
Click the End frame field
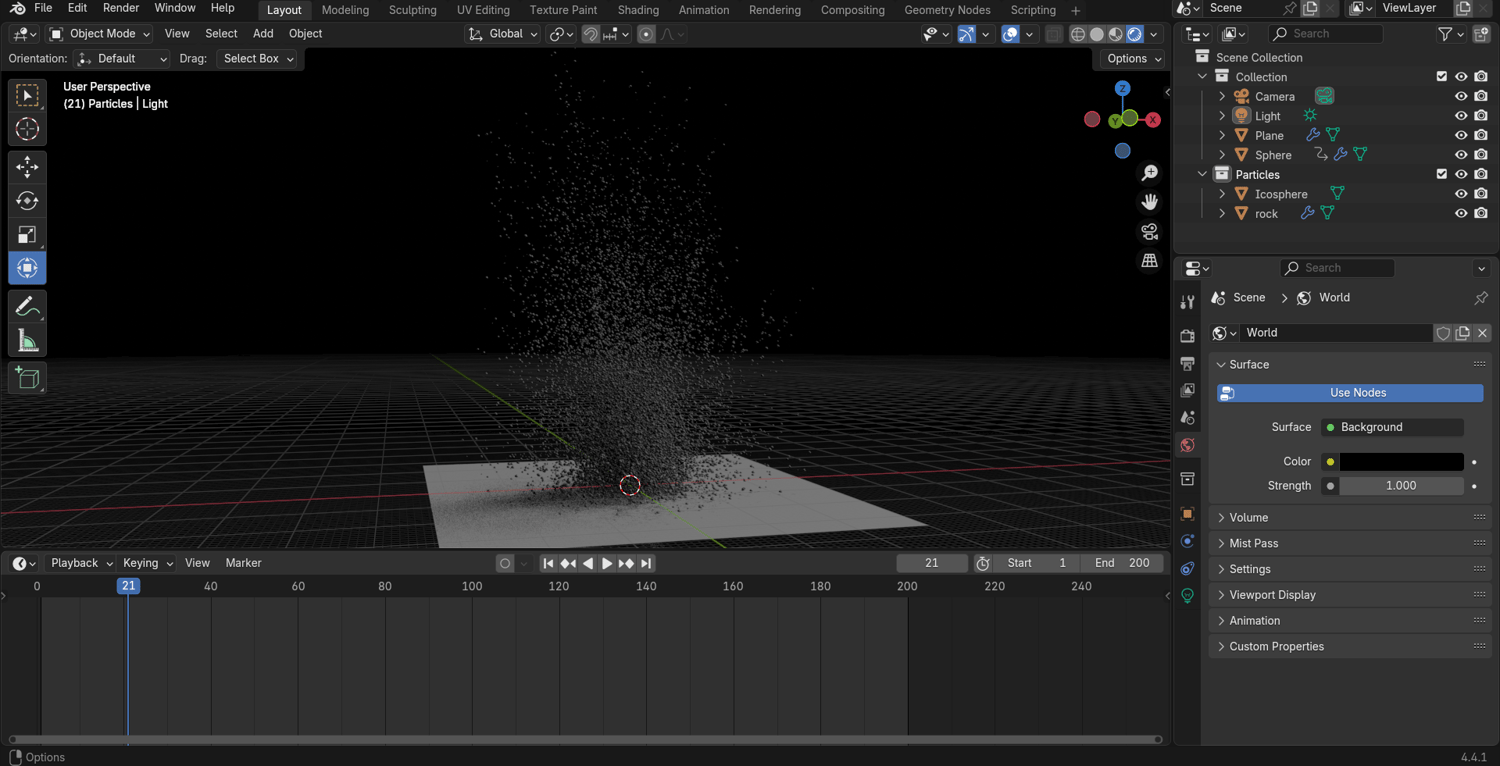[1121, 563]
